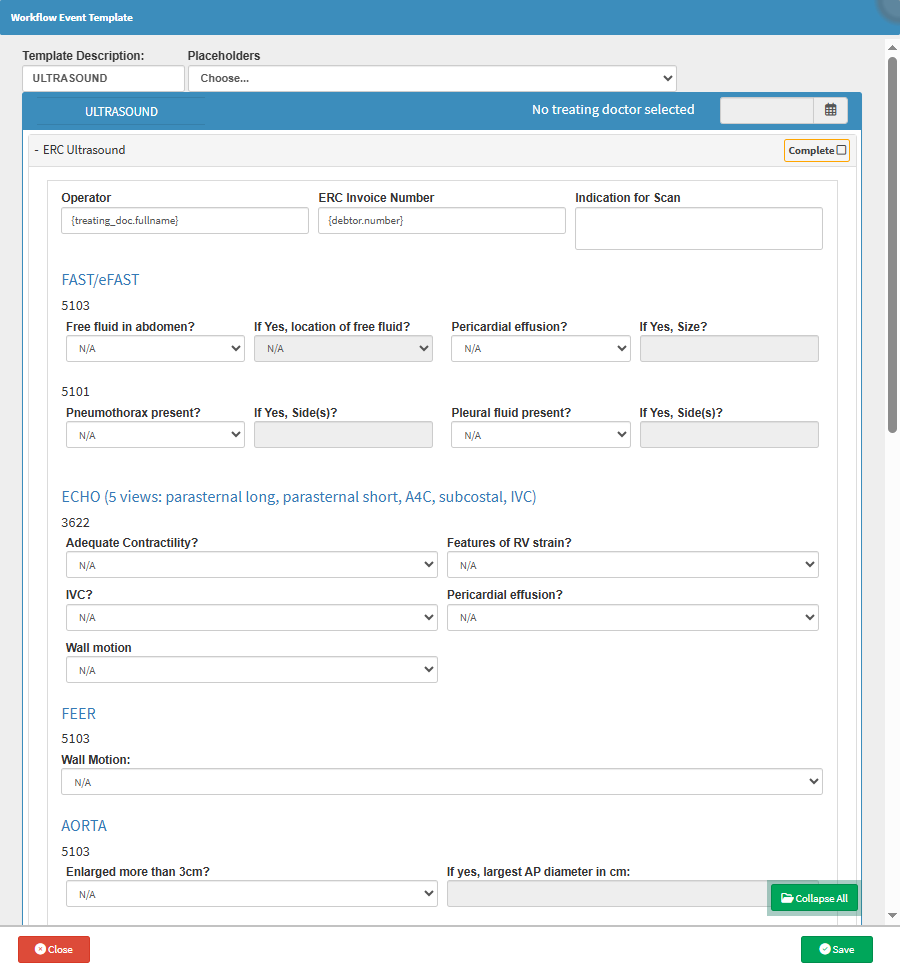Click the Indication for Scan text box
The image size is (900, 972).
pos(698,228)
